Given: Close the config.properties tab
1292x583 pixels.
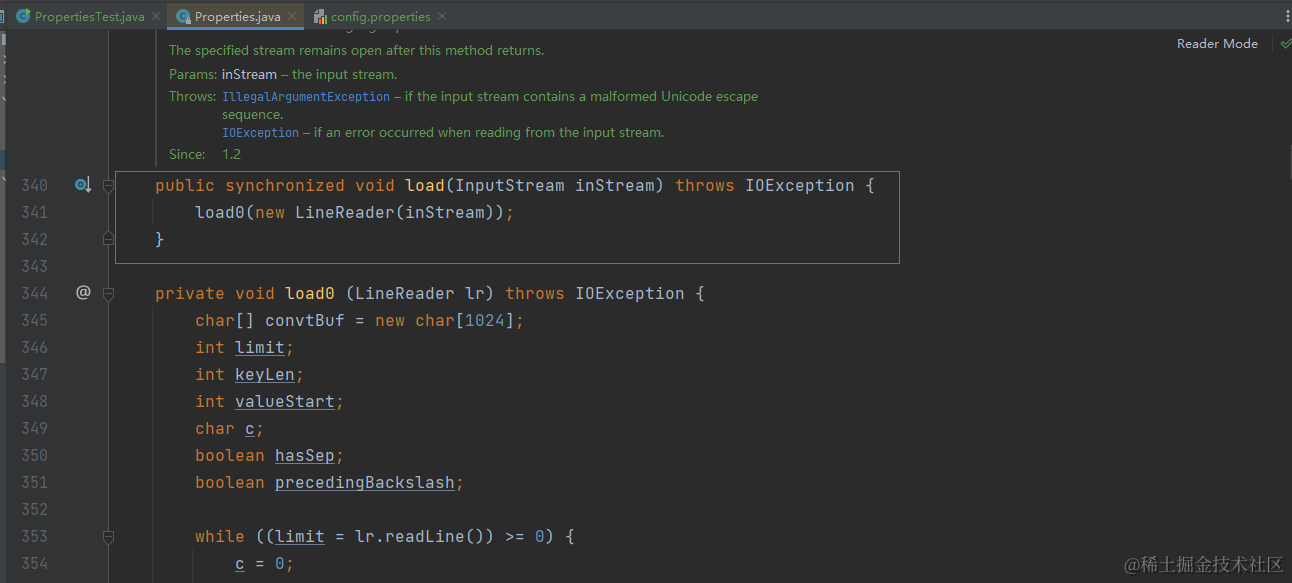Looking at the screenshot, I should (442, 16).
